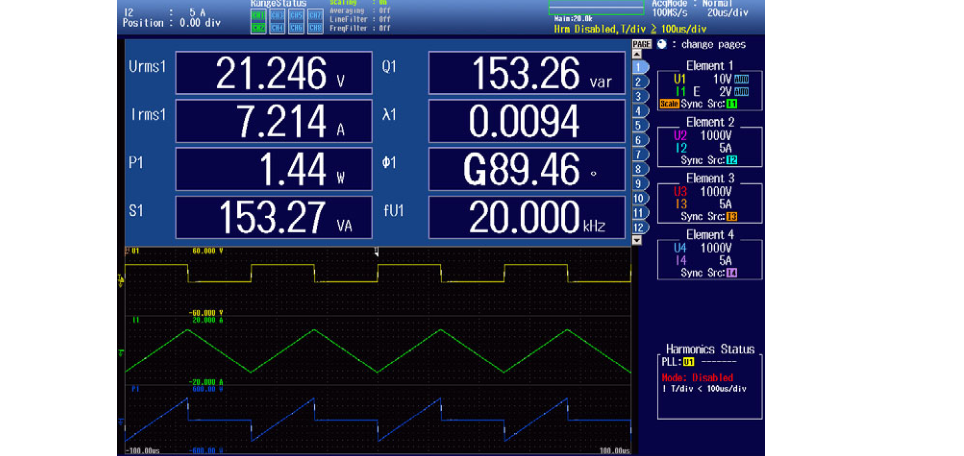Select the CH2 range status indicator
This screenshot has height=456, width=964.
259,28
